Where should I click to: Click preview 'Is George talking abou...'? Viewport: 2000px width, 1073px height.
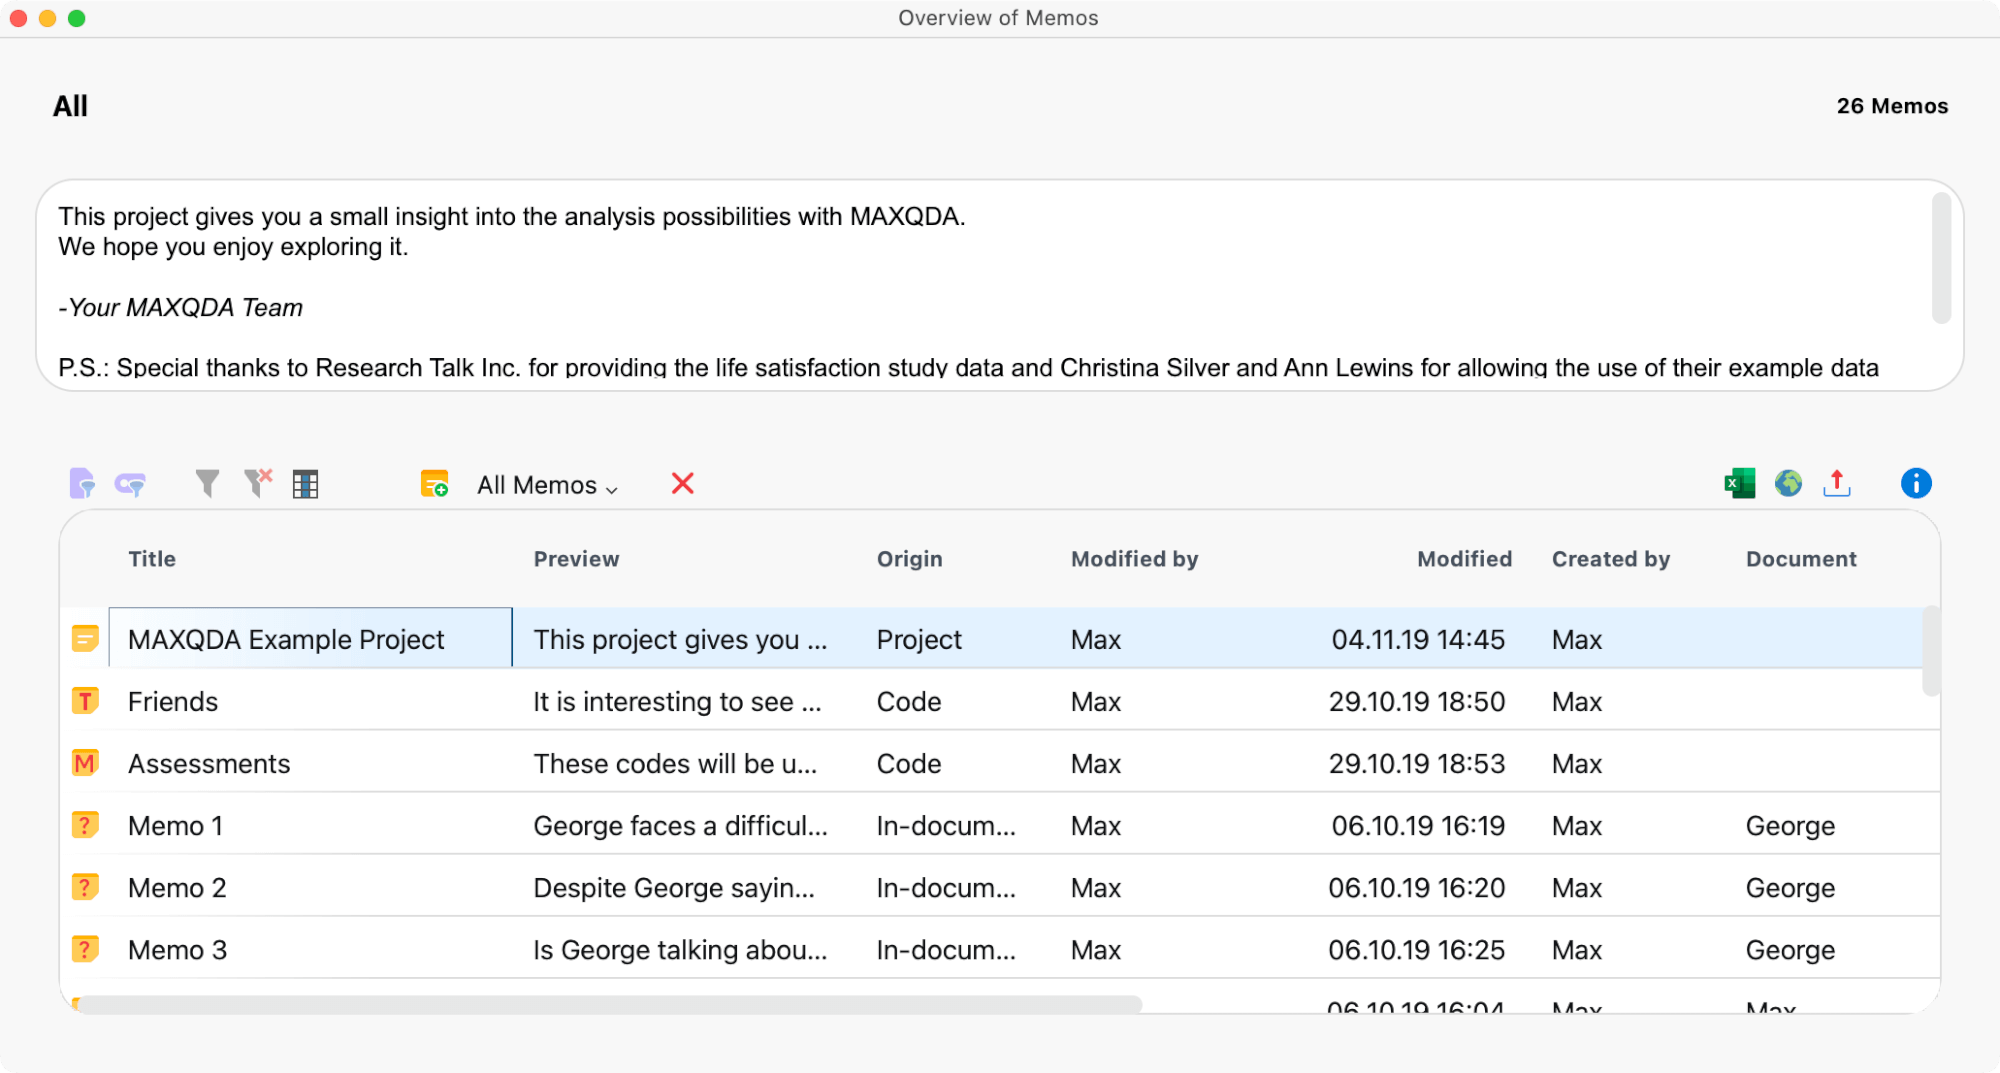(680, 950)
